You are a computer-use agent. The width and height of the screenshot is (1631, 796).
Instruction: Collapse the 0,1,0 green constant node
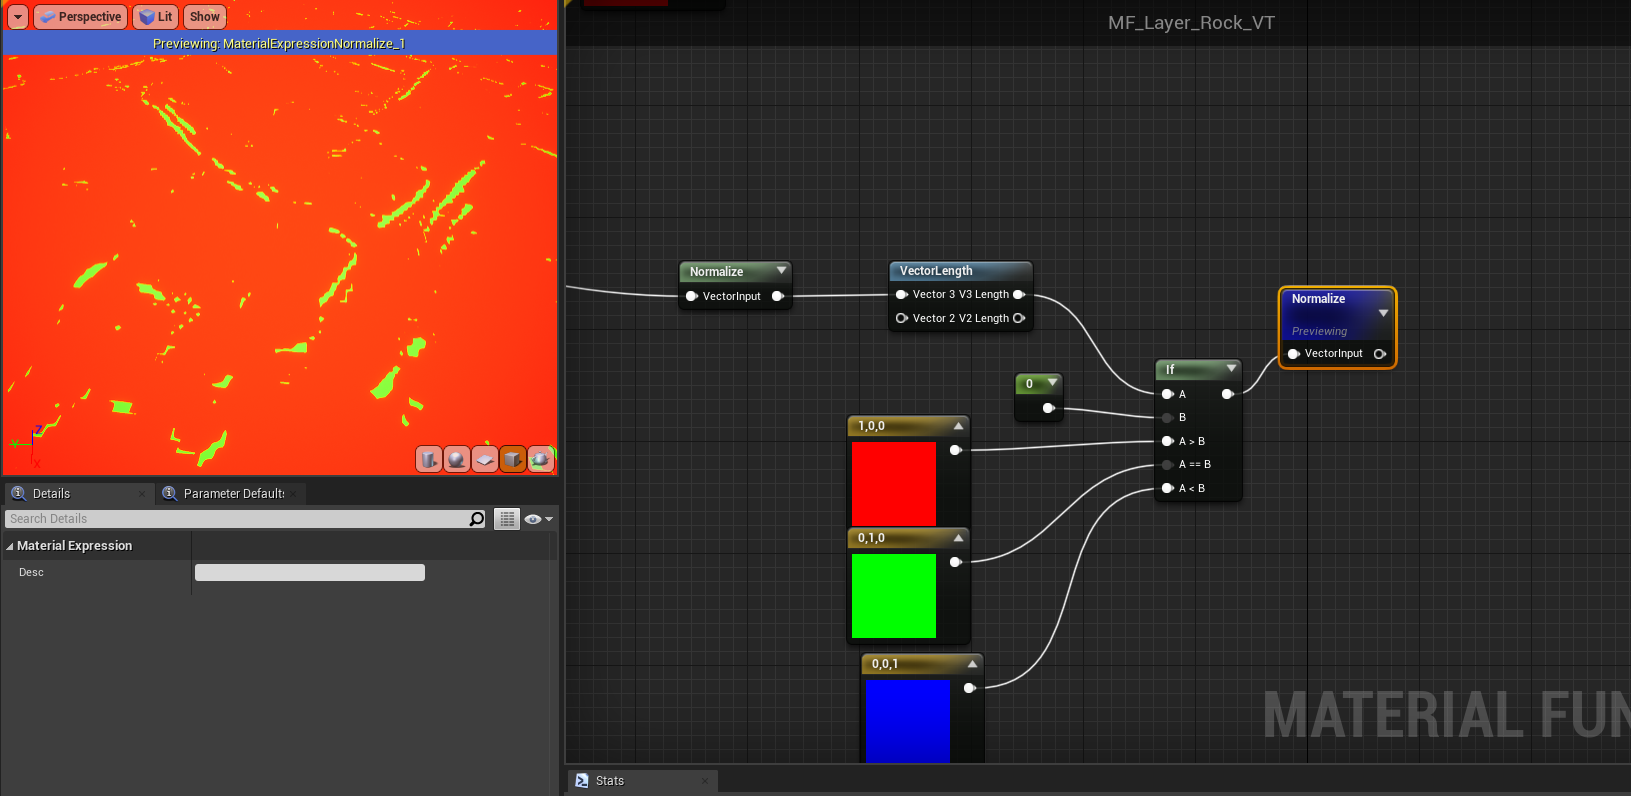(958, 538)
